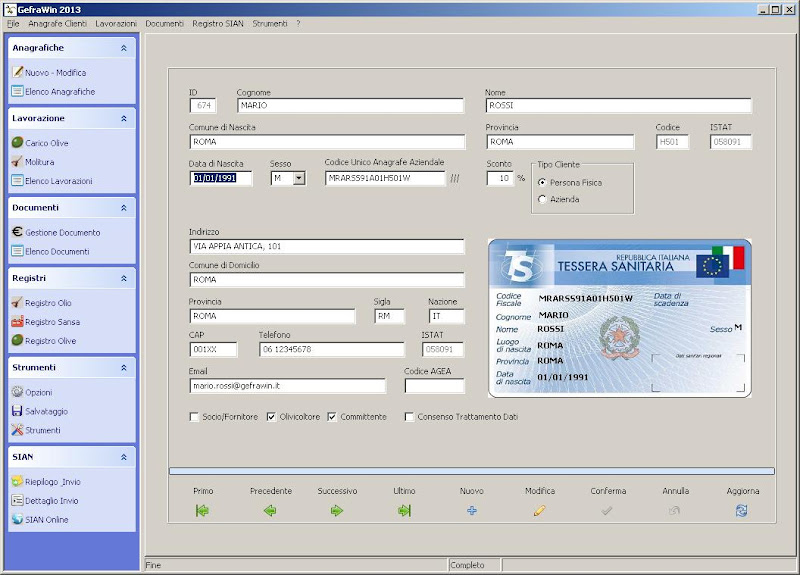This screenshot has height=575, width=800.
Task: Collapse the Registri panel
Action: point(123,278)
